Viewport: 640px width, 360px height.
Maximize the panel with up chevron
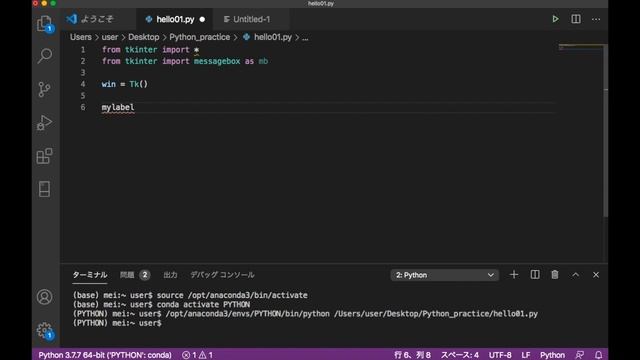pos(576,275)
